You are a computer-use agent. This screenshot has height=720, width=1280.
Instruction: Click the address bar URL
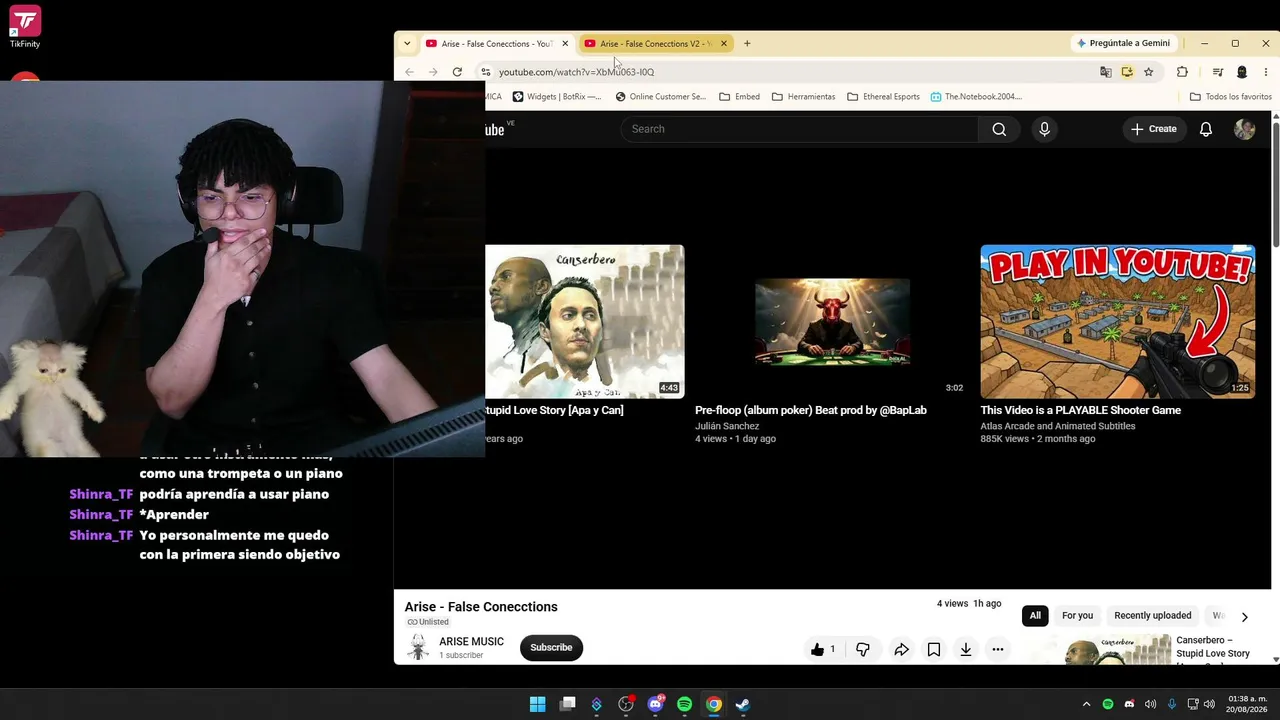[577, 72]
